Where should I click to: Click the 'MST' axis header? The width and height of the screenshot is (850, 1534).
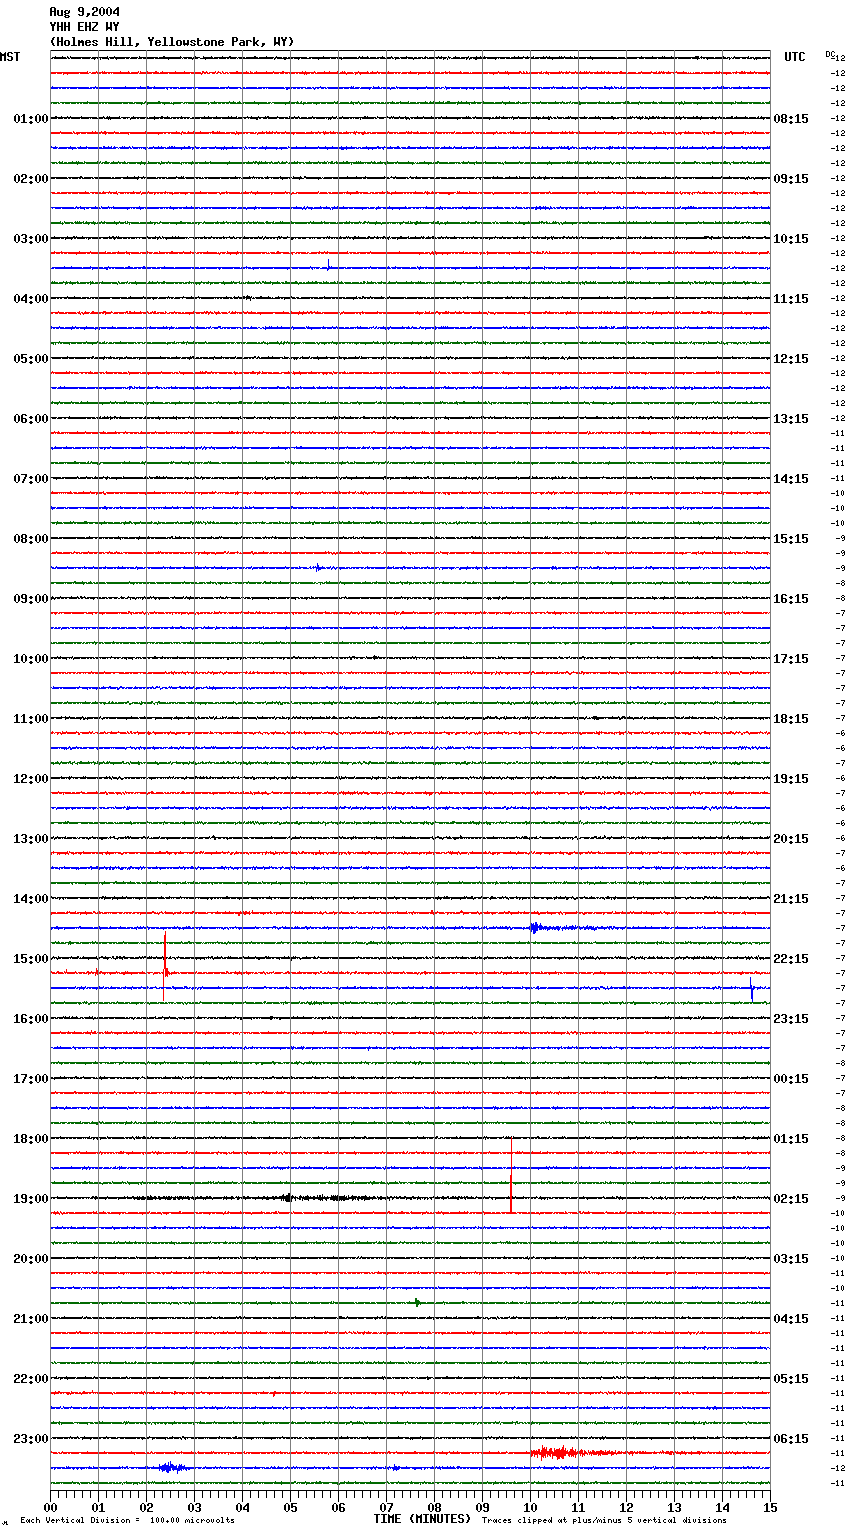point(10,57)
